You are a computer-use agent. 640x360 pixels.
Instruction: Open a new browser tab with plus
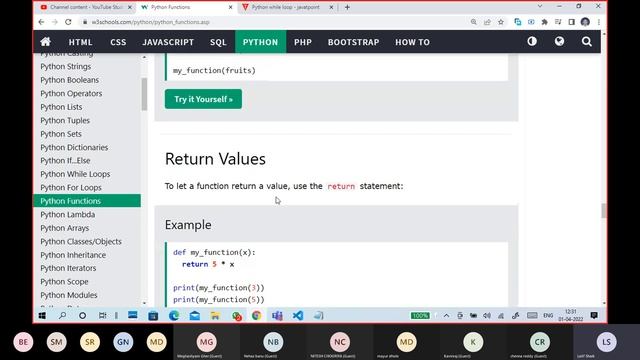[347, 7]
